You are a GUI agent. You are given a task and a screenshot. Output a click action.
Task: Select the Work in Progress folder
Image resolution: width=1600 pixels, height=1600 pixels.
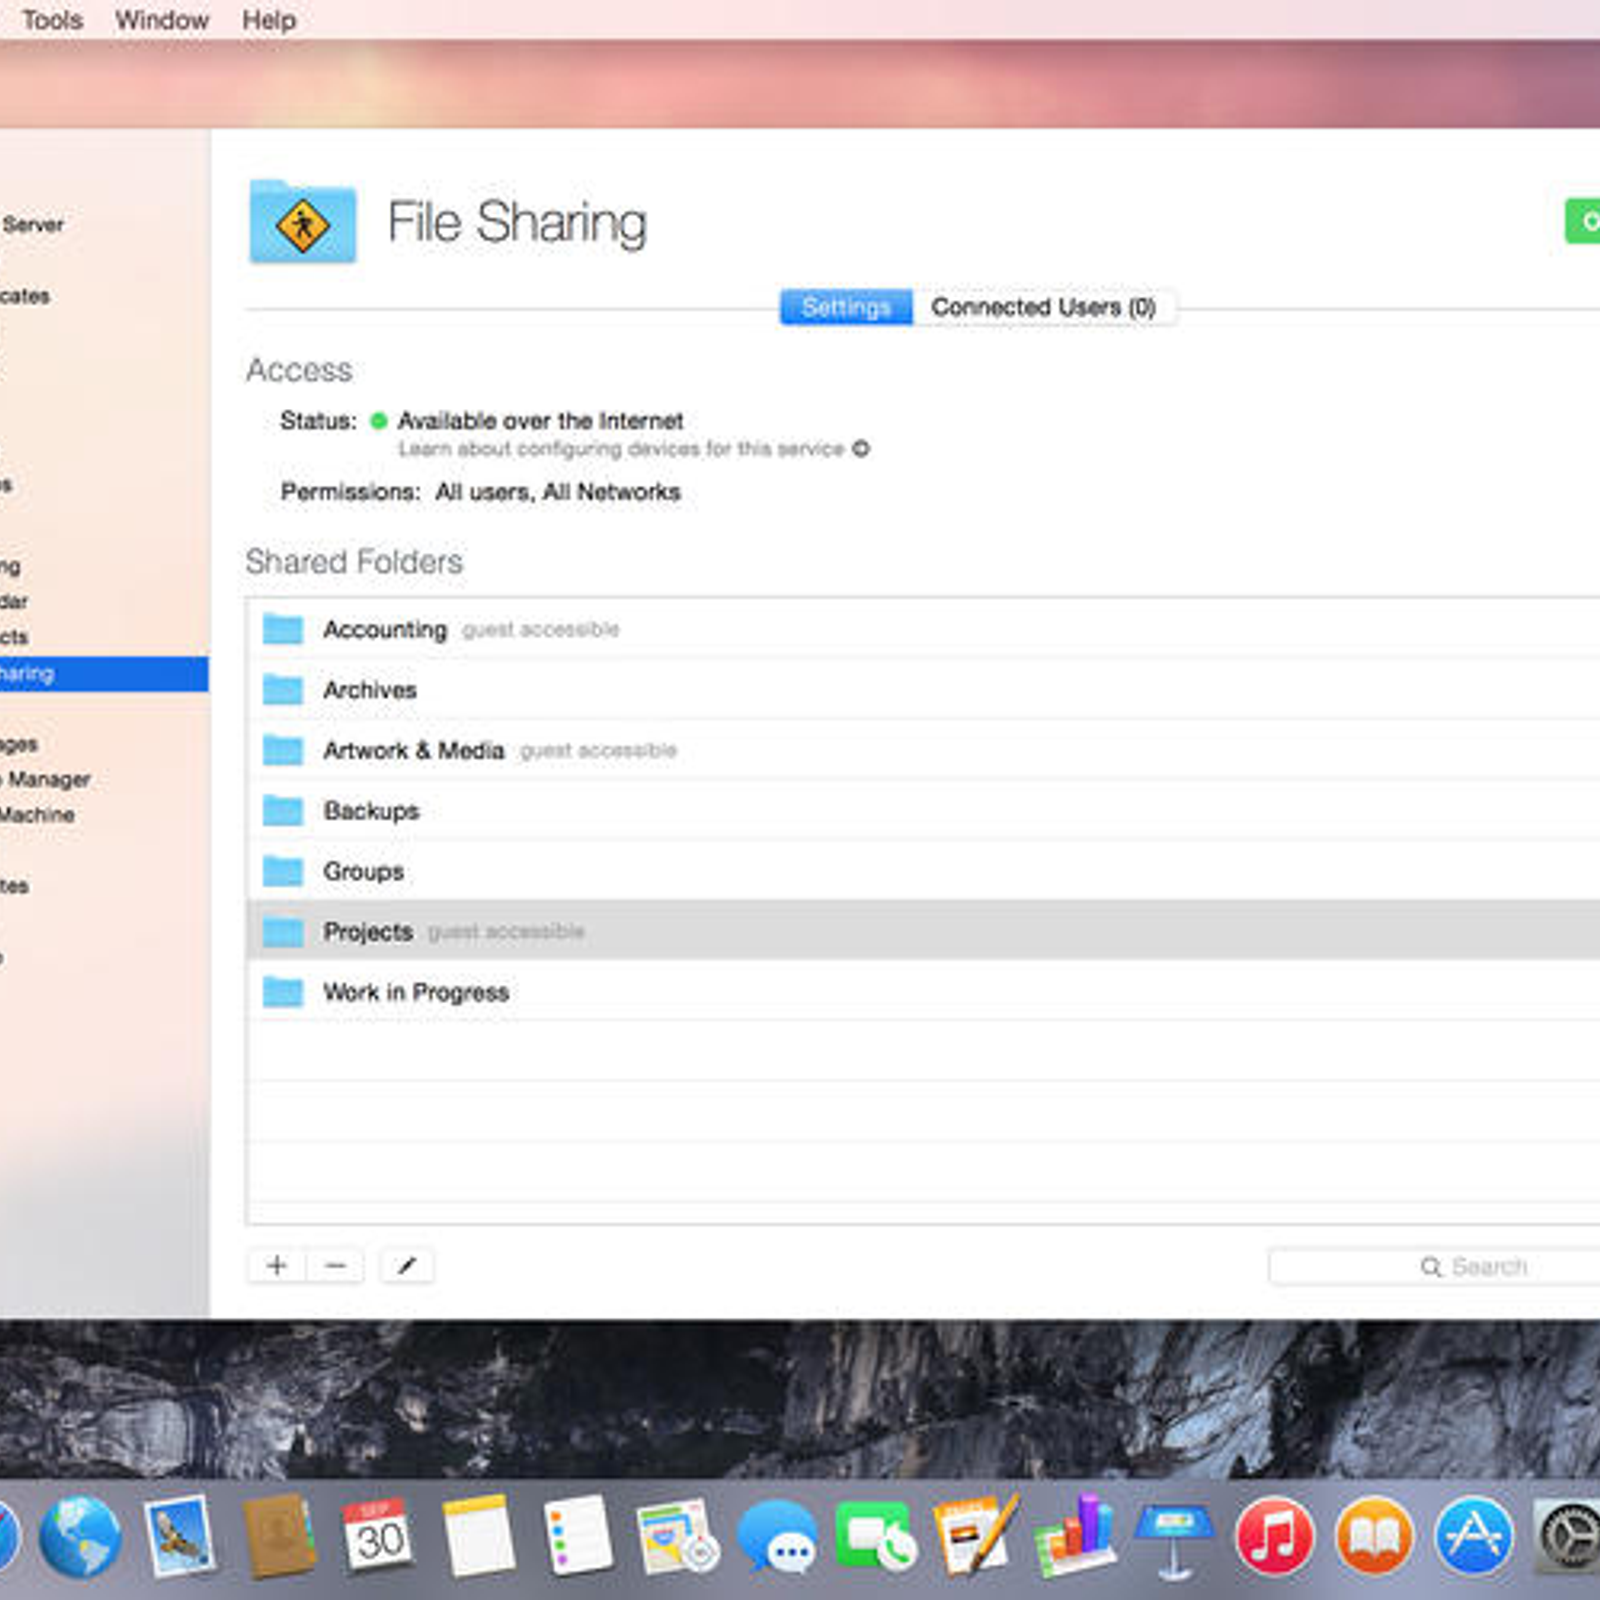(x=416, y=992)
